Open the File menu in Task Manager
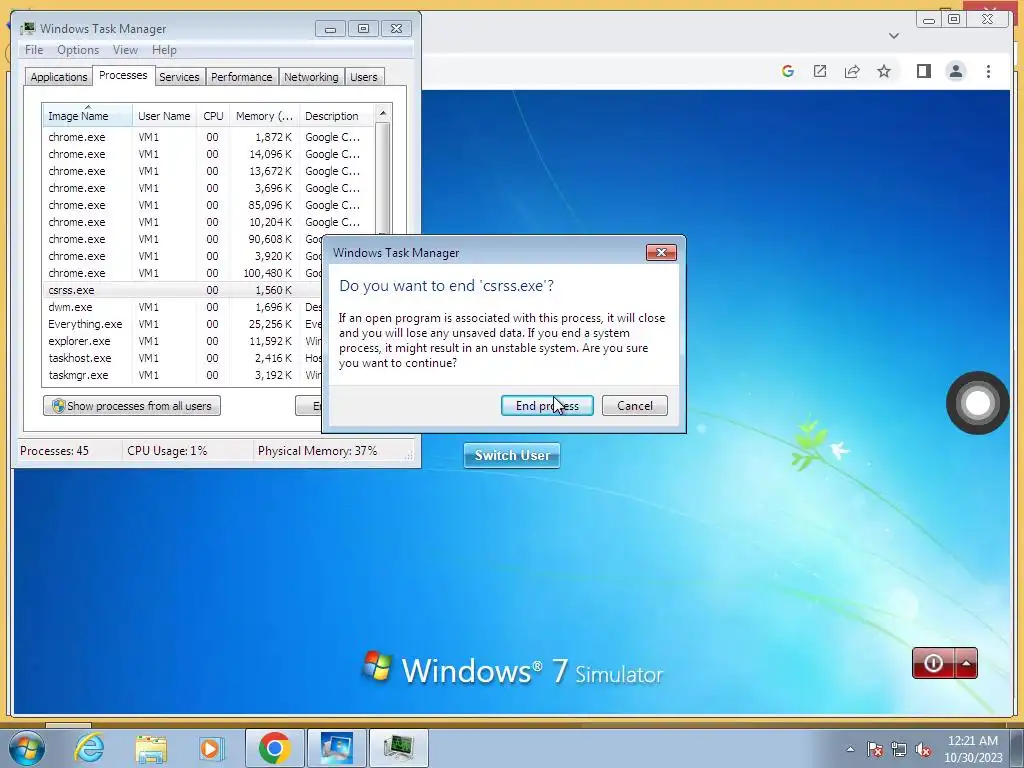Viewport: 1024px width, 768px height. (33, 50)
